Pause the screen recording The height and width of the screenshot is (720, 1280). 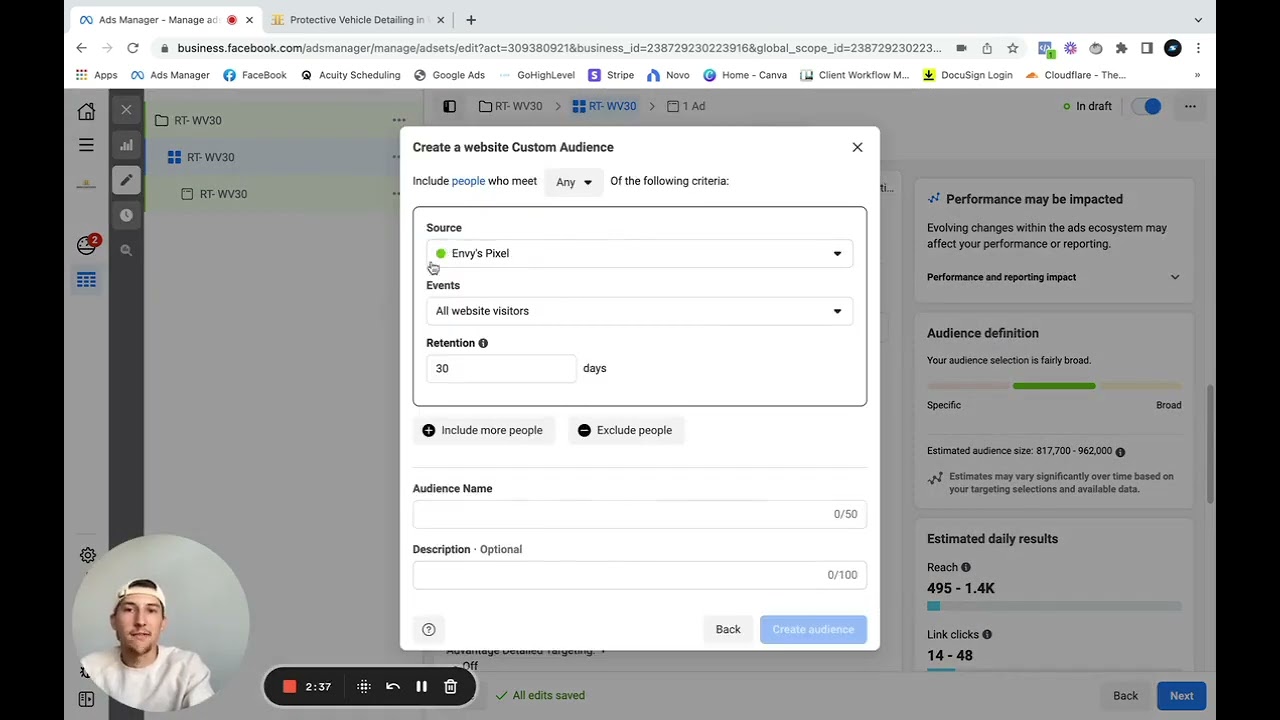click(421, 687)
